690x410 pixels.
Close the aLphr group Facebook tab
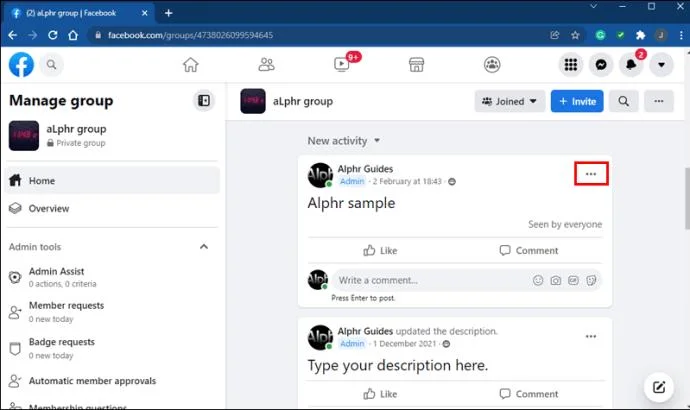pyautogui.click(x=144, y=13)
